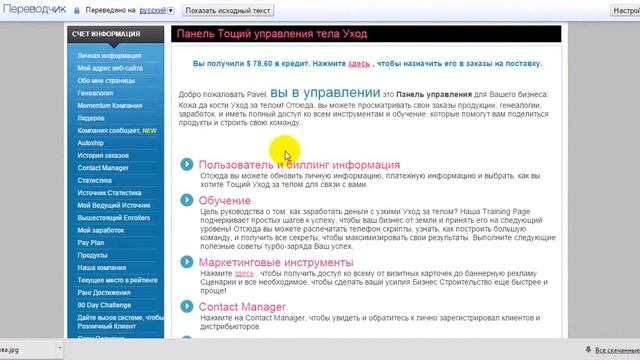Click the СЧЕТ ИНФОРМАЦИЯ sidebar header
Screen dimensions: 640x360
click(x=116, y=34)
